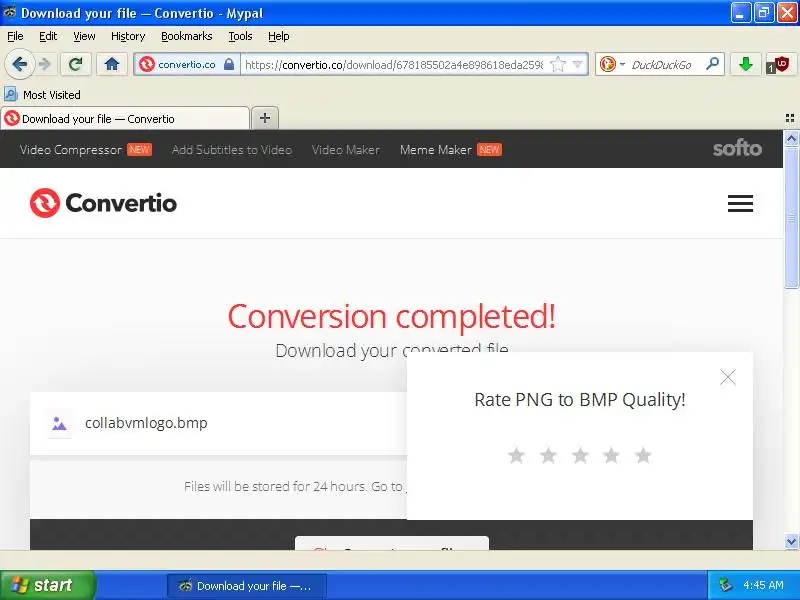Reload the current page
The width and height of the screenshot is (800, 600).
[x=76, y=64]
